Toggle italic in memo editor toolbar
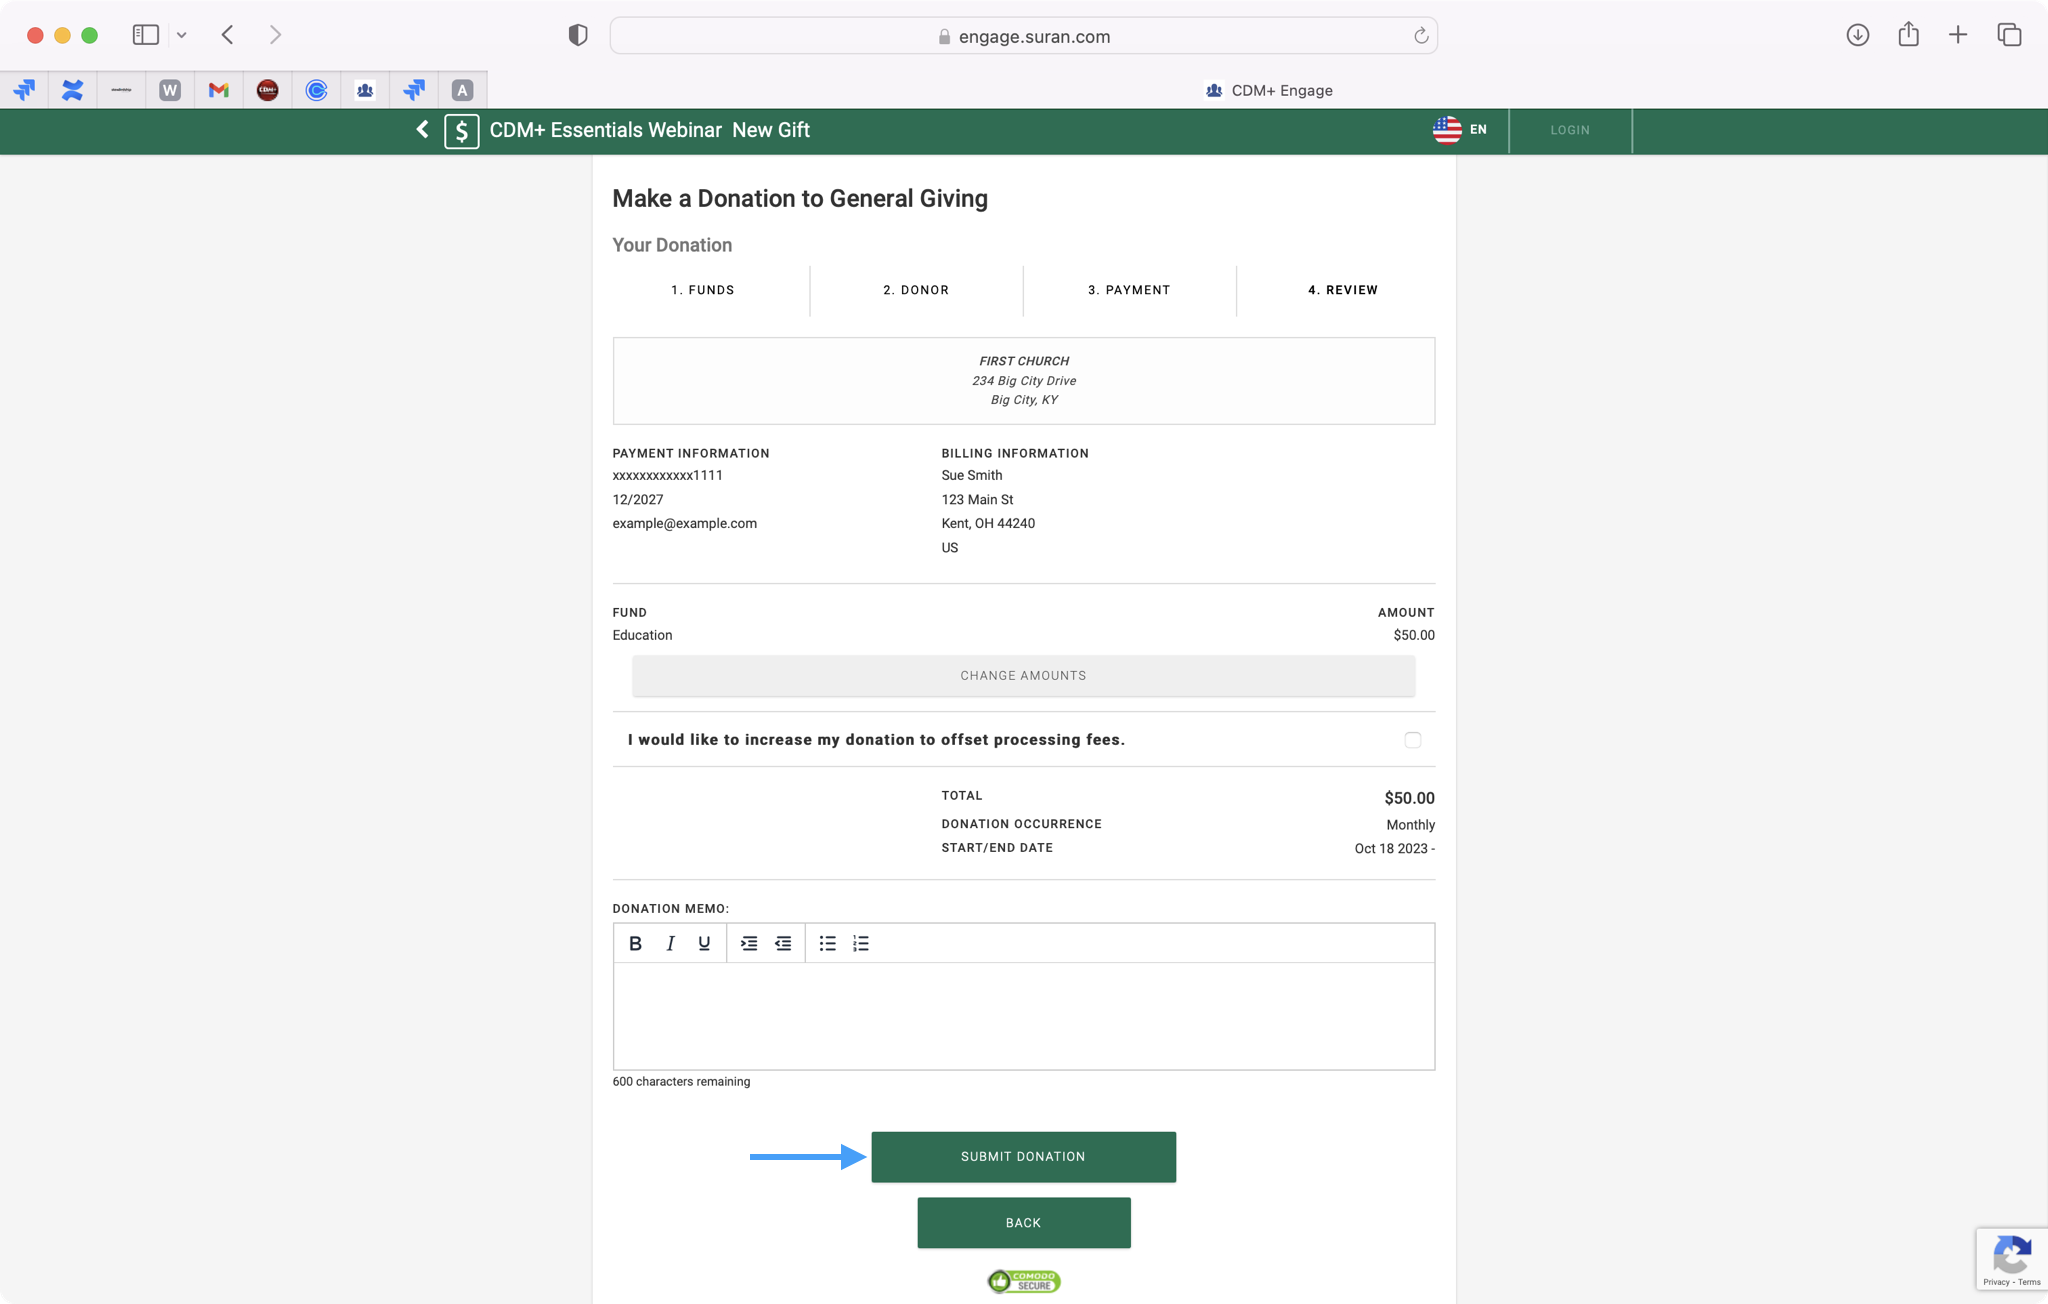The height and width of the screenshot is (1304, 2048). (x=670, y=943)
